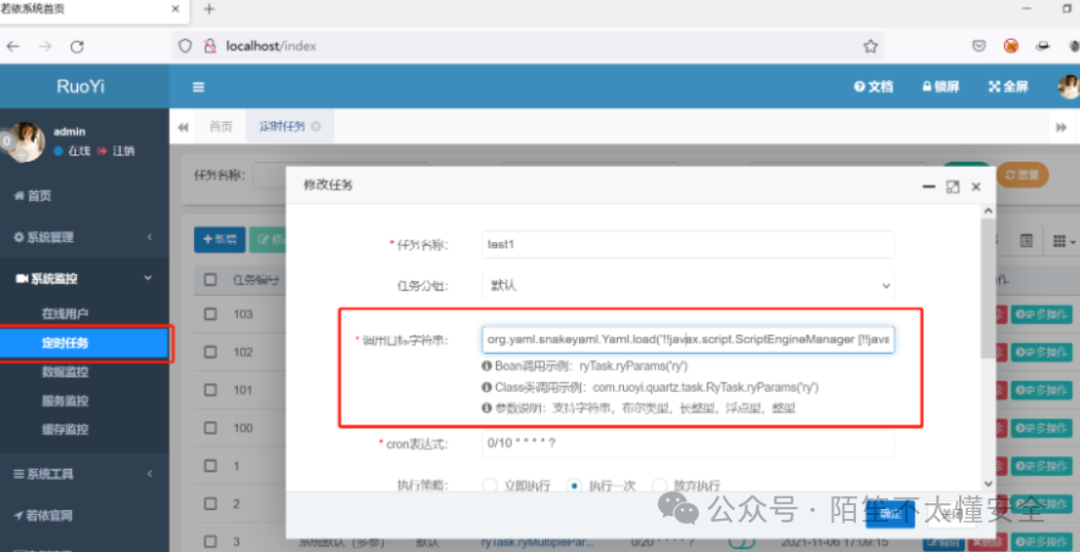Open the Pocket save icon

(978, 46)
